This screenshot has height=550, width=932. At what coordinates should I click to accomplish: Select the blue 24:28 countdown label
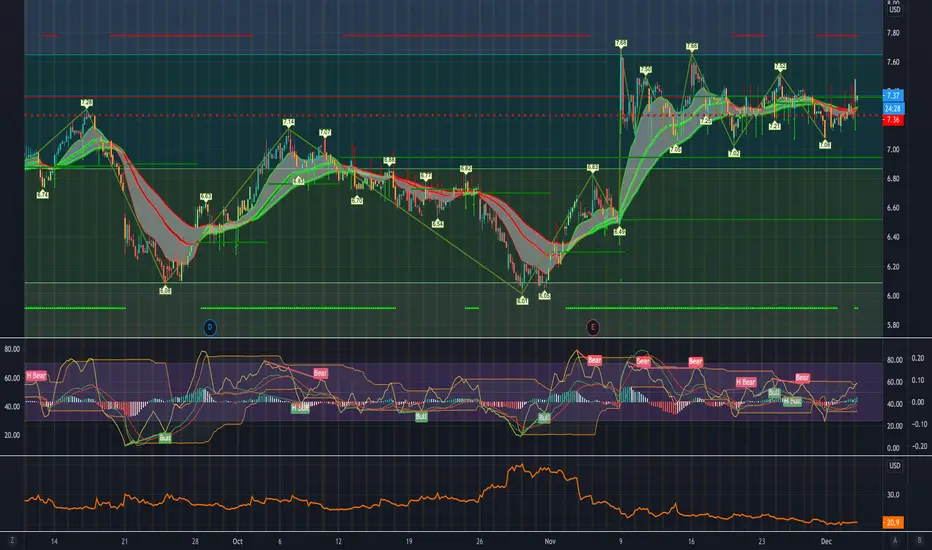pos(893,108)
